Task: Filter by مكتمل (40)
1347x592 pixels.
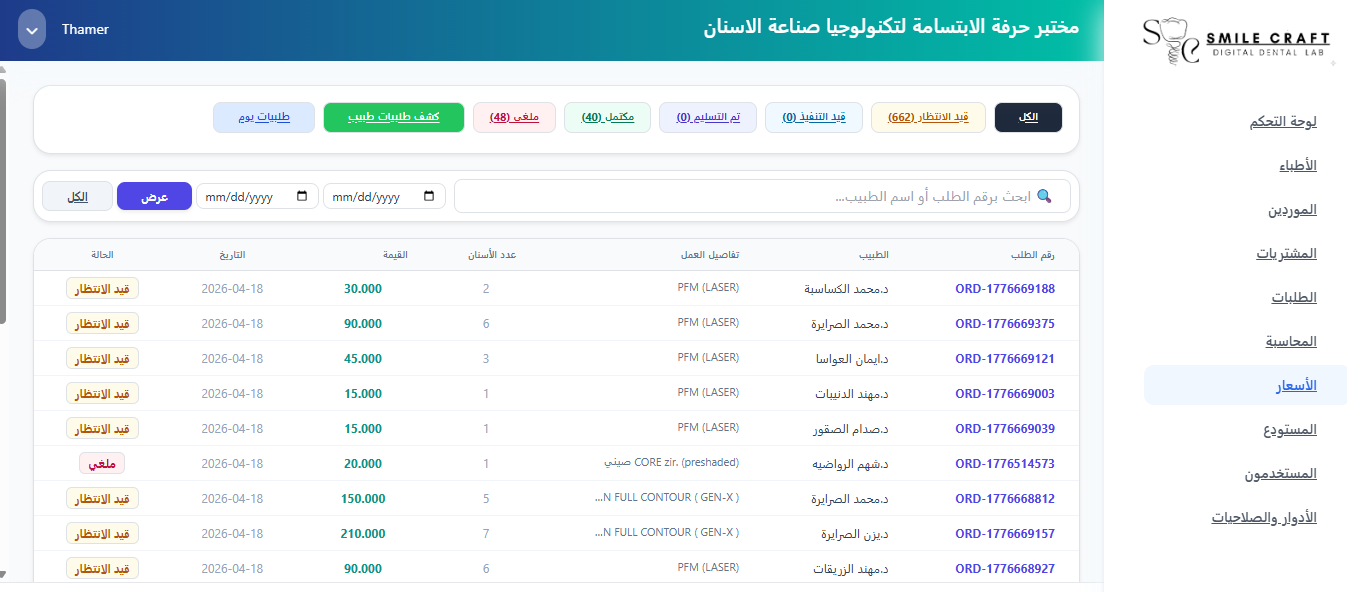Action: [x=607, y=117]
